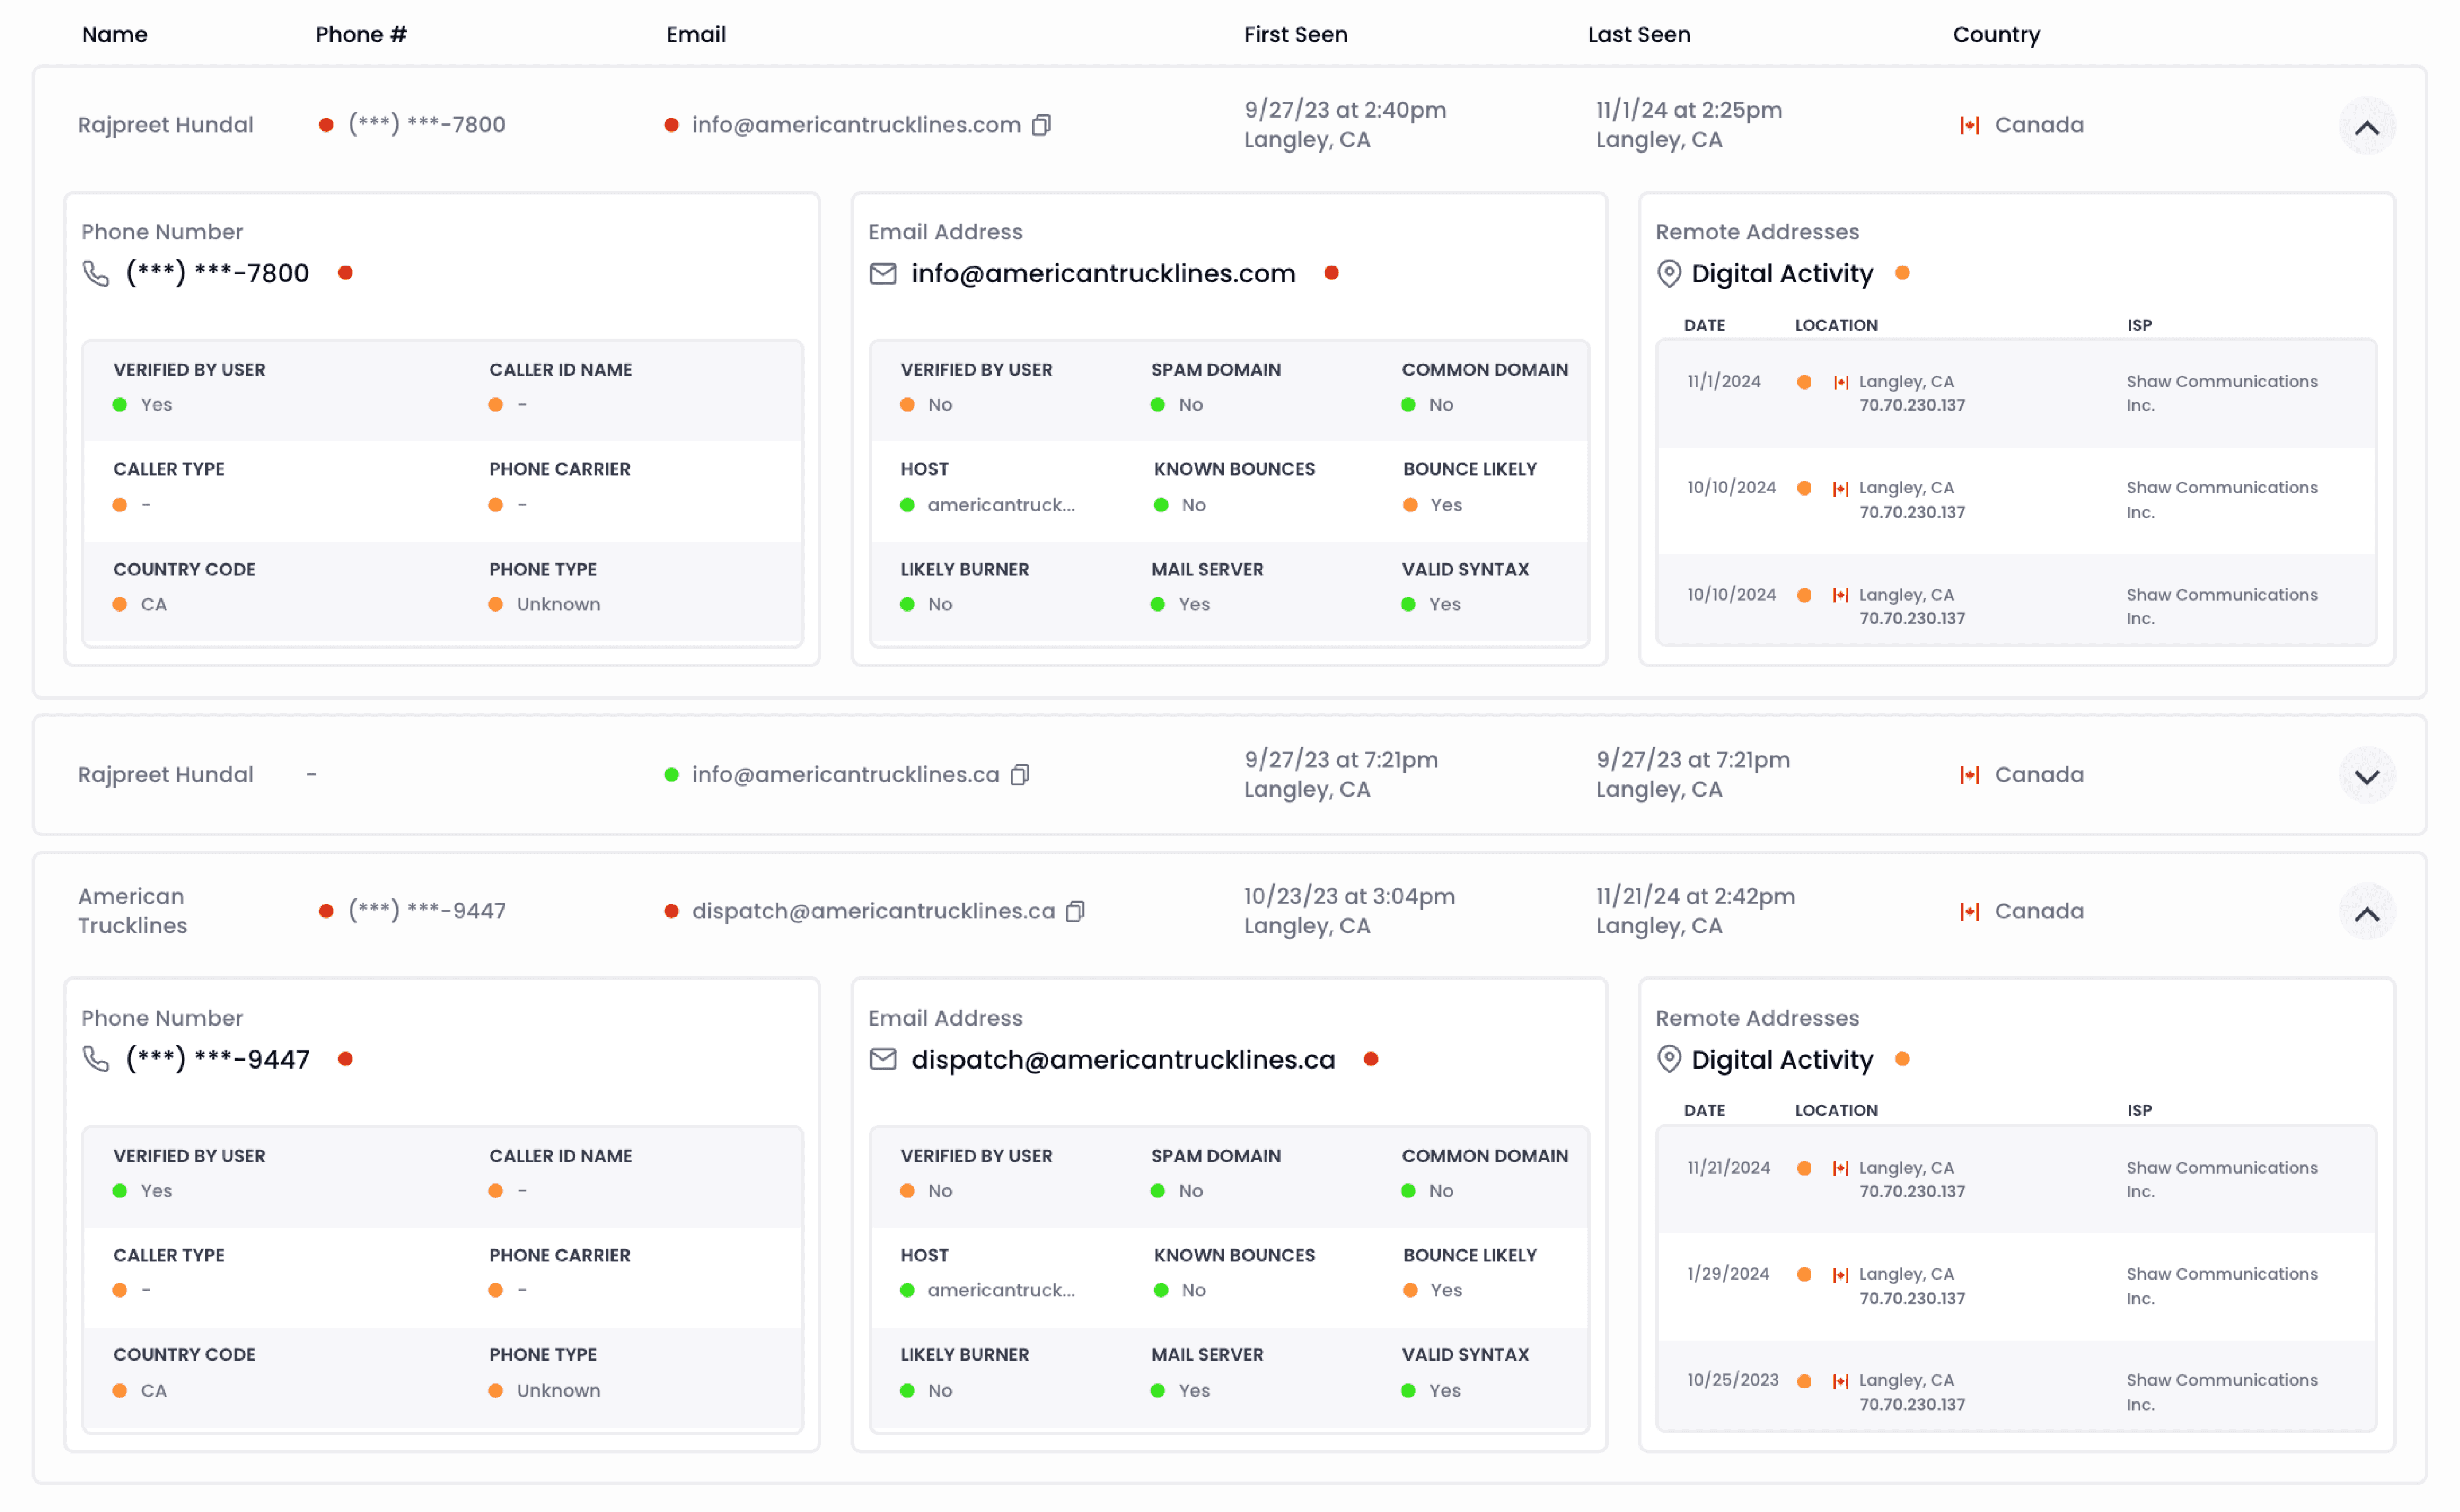Collapse the American Trucklines record
Viewport: 2460px width, 1512px height.
pyautogui.click(x=2366, y=913)
